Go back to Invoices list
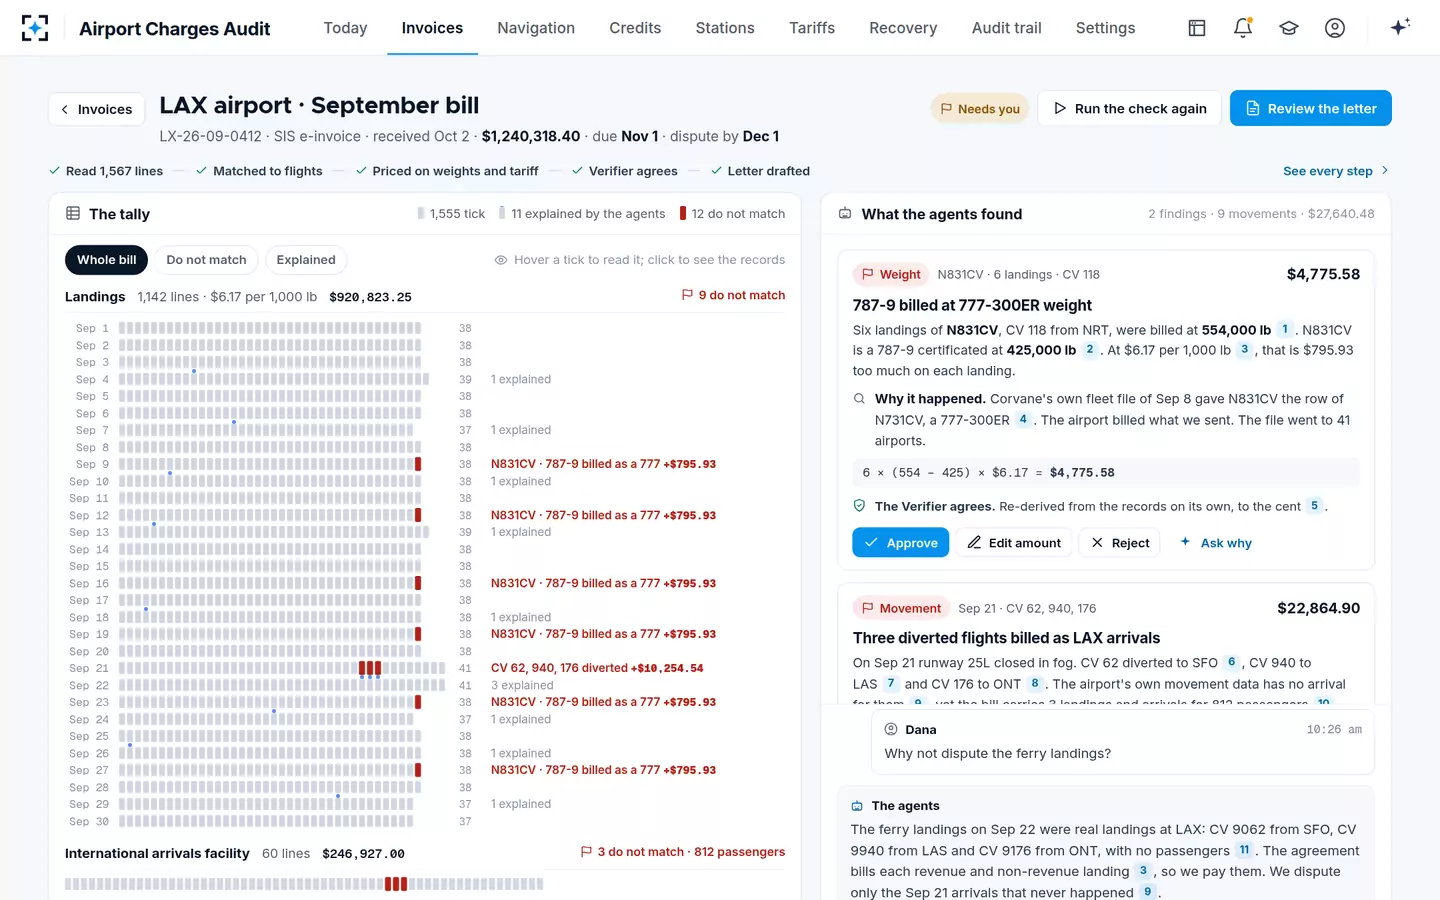This screenshot has width=1440, height=900. pyautogui.click(x=97, y=109)
